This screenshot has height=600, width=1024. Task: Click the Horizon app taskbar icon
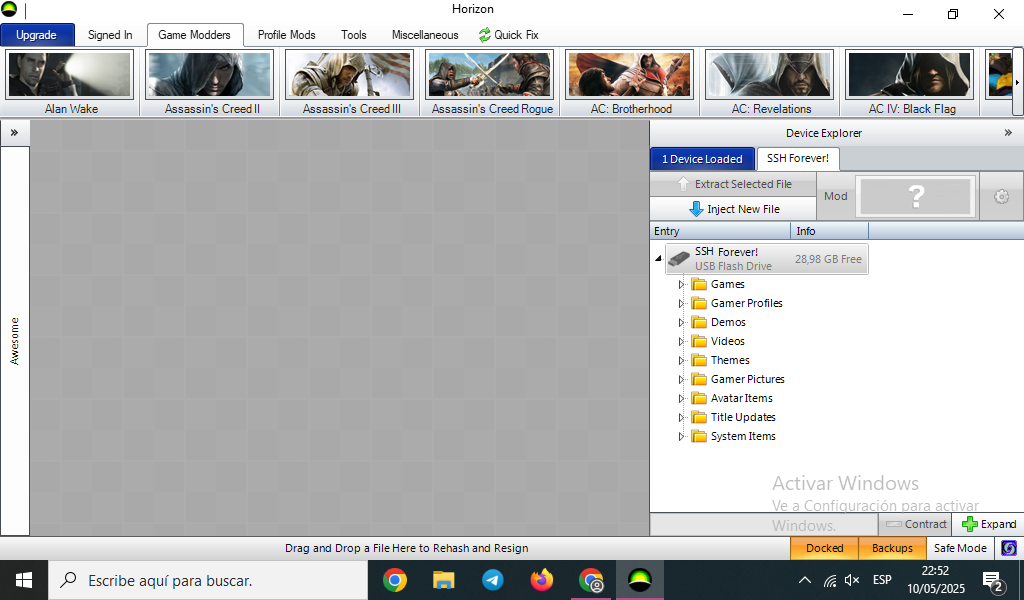(x=639, y=580)
